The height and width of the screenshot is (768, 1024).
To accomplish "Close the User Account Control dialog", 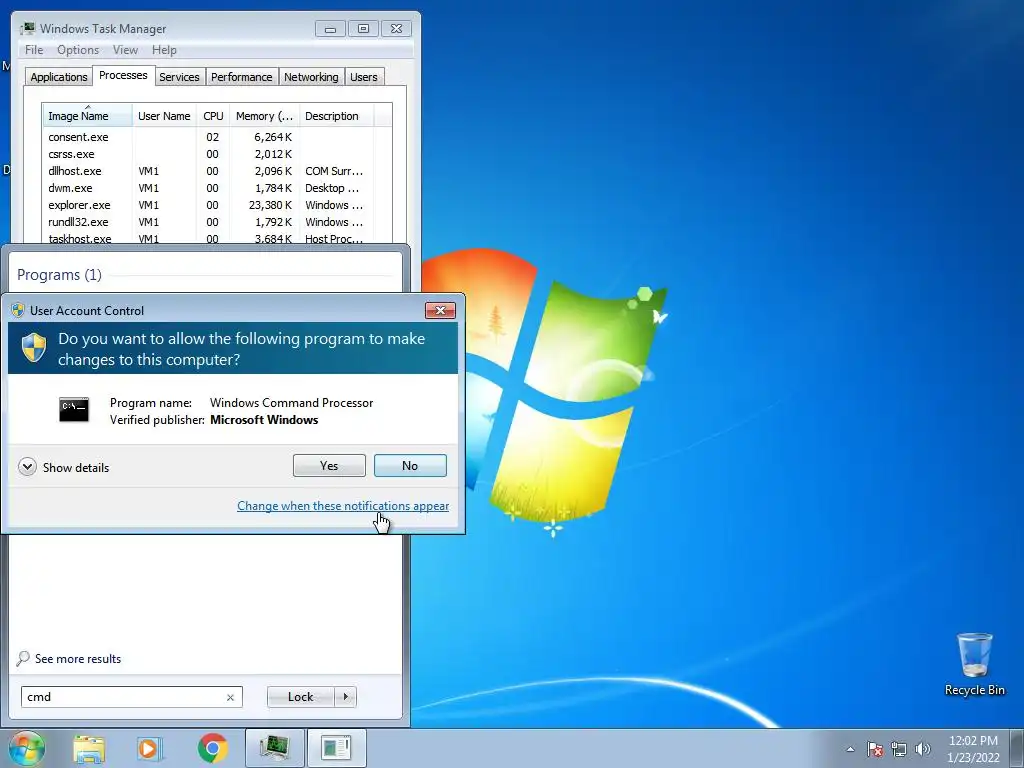I will 440,310.
